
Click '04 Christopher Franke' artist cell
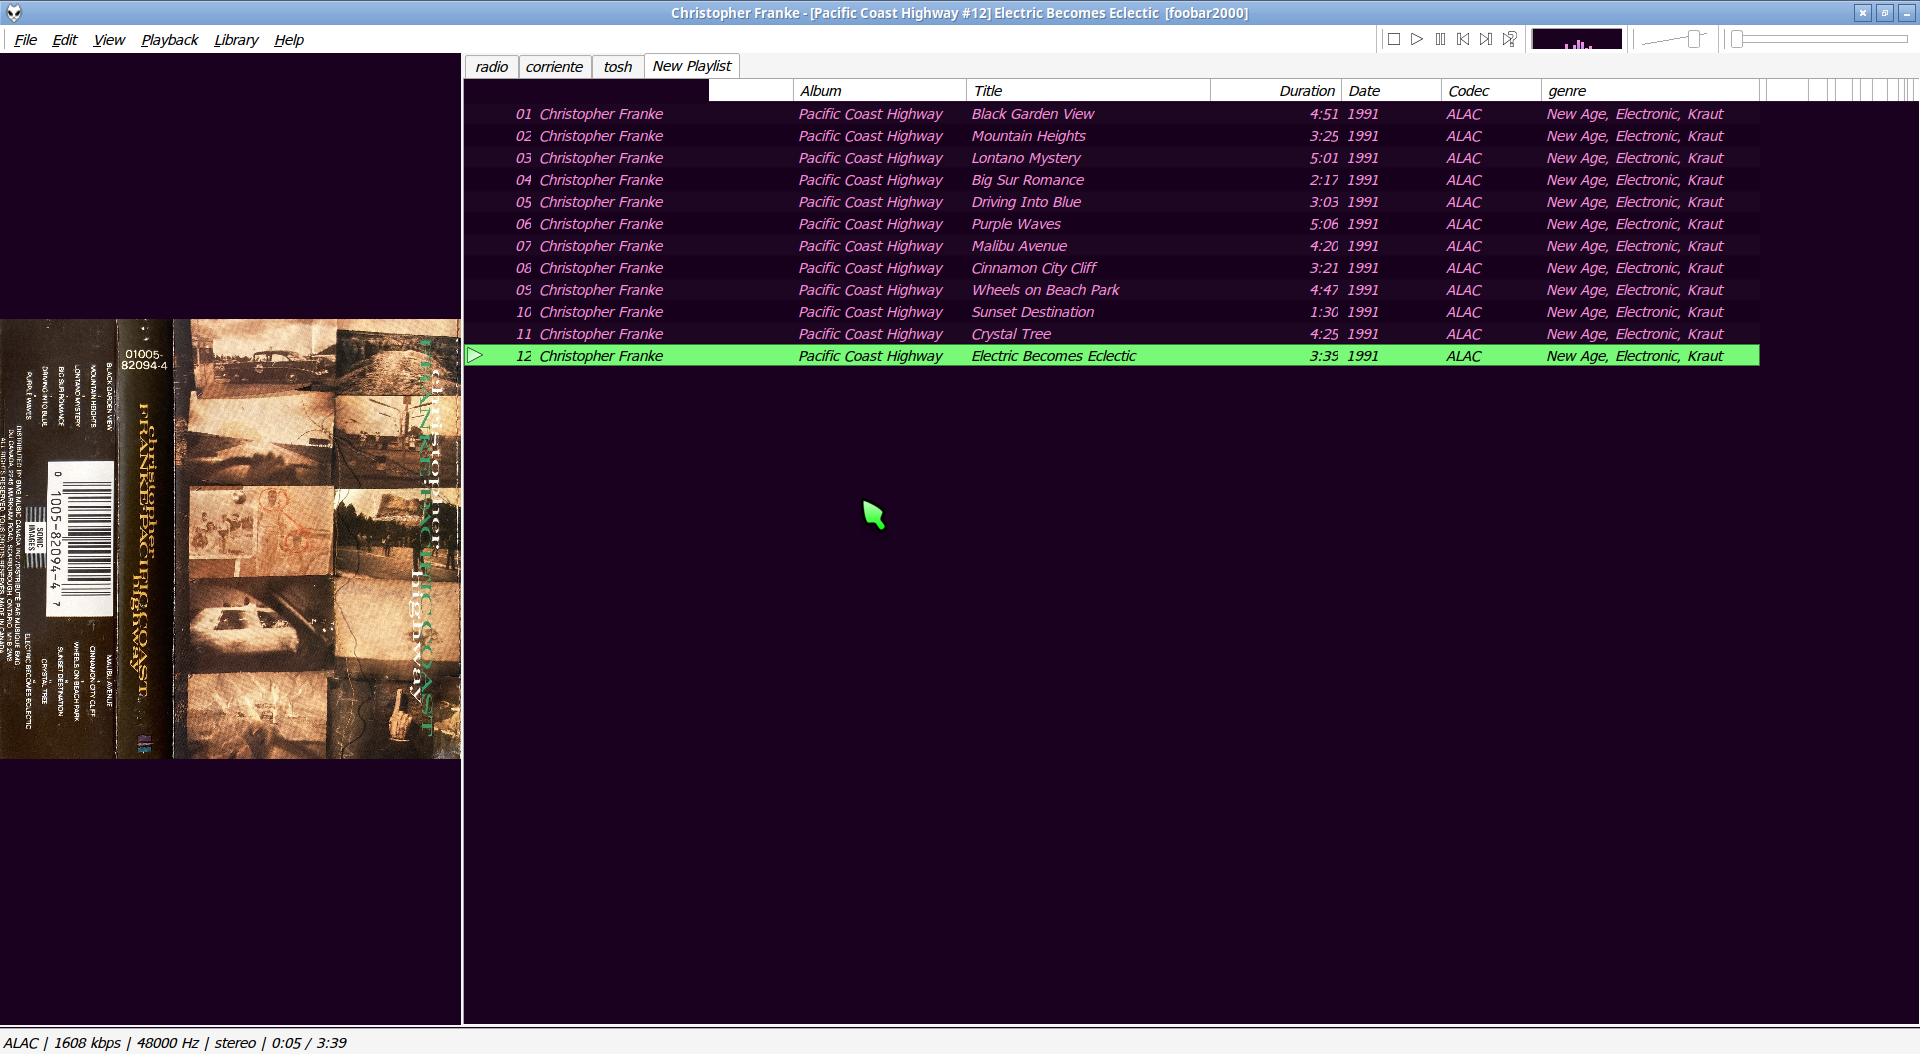[589, 180]
